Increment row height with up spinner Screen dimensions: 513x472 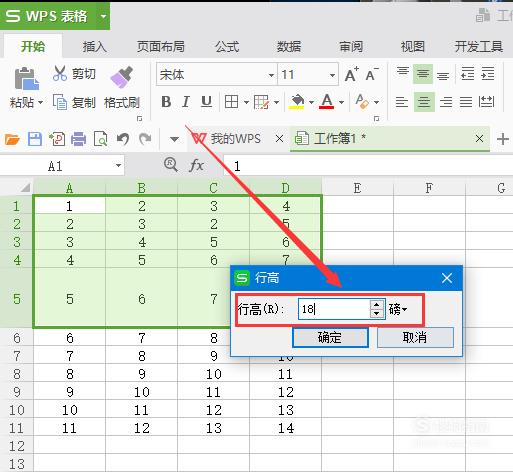coord(377,305)
